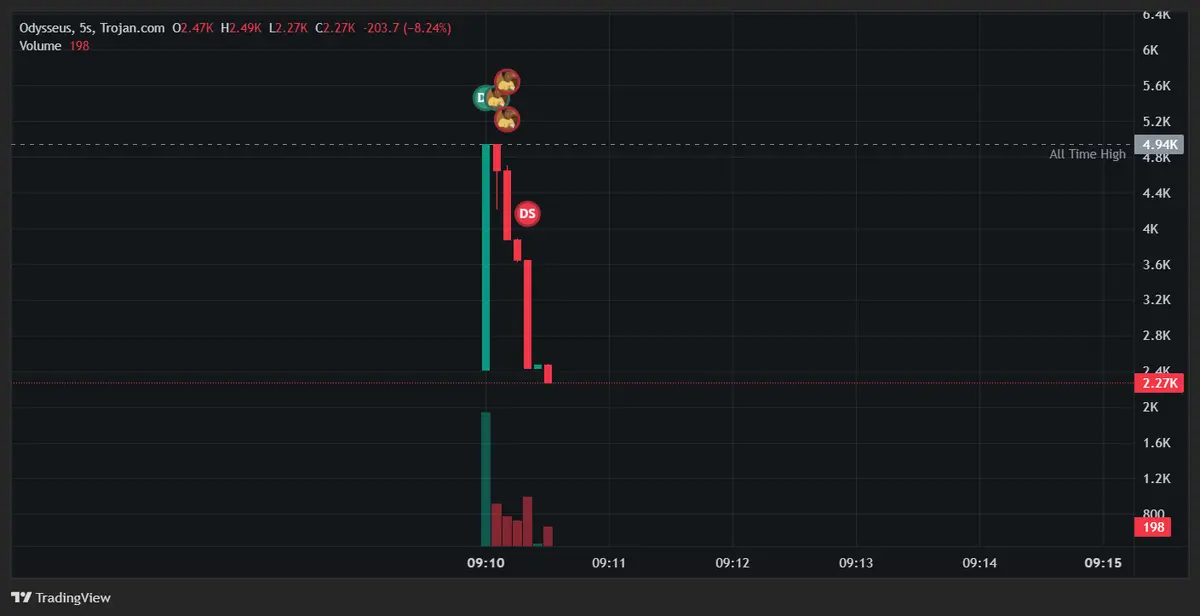Open the TradingView logo link
1200x616 pixels.
61,597
